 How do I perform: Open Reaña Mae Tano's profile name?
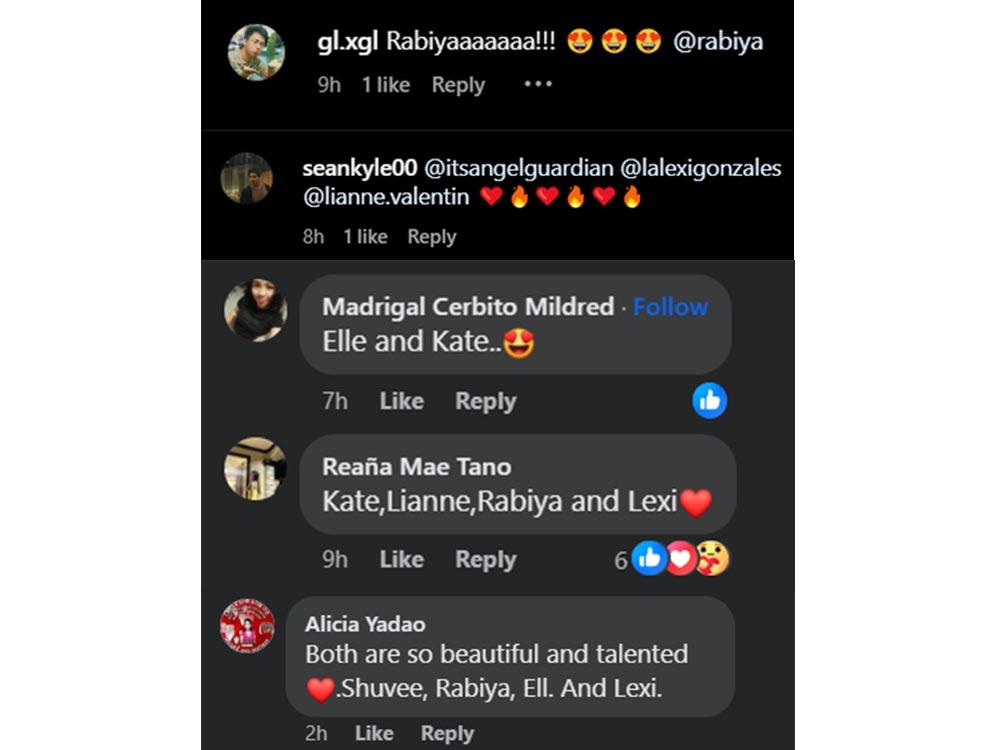pyautogui.click(x=416, y=467)
